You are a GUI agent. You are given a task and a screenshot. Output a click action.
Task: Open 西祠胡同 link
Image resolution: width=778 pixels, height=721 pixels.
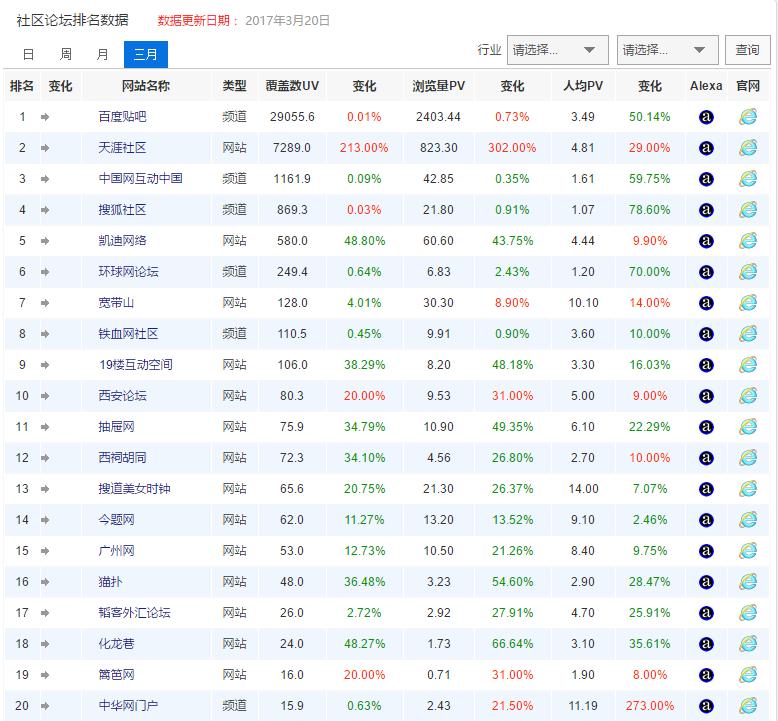(122, 458)
